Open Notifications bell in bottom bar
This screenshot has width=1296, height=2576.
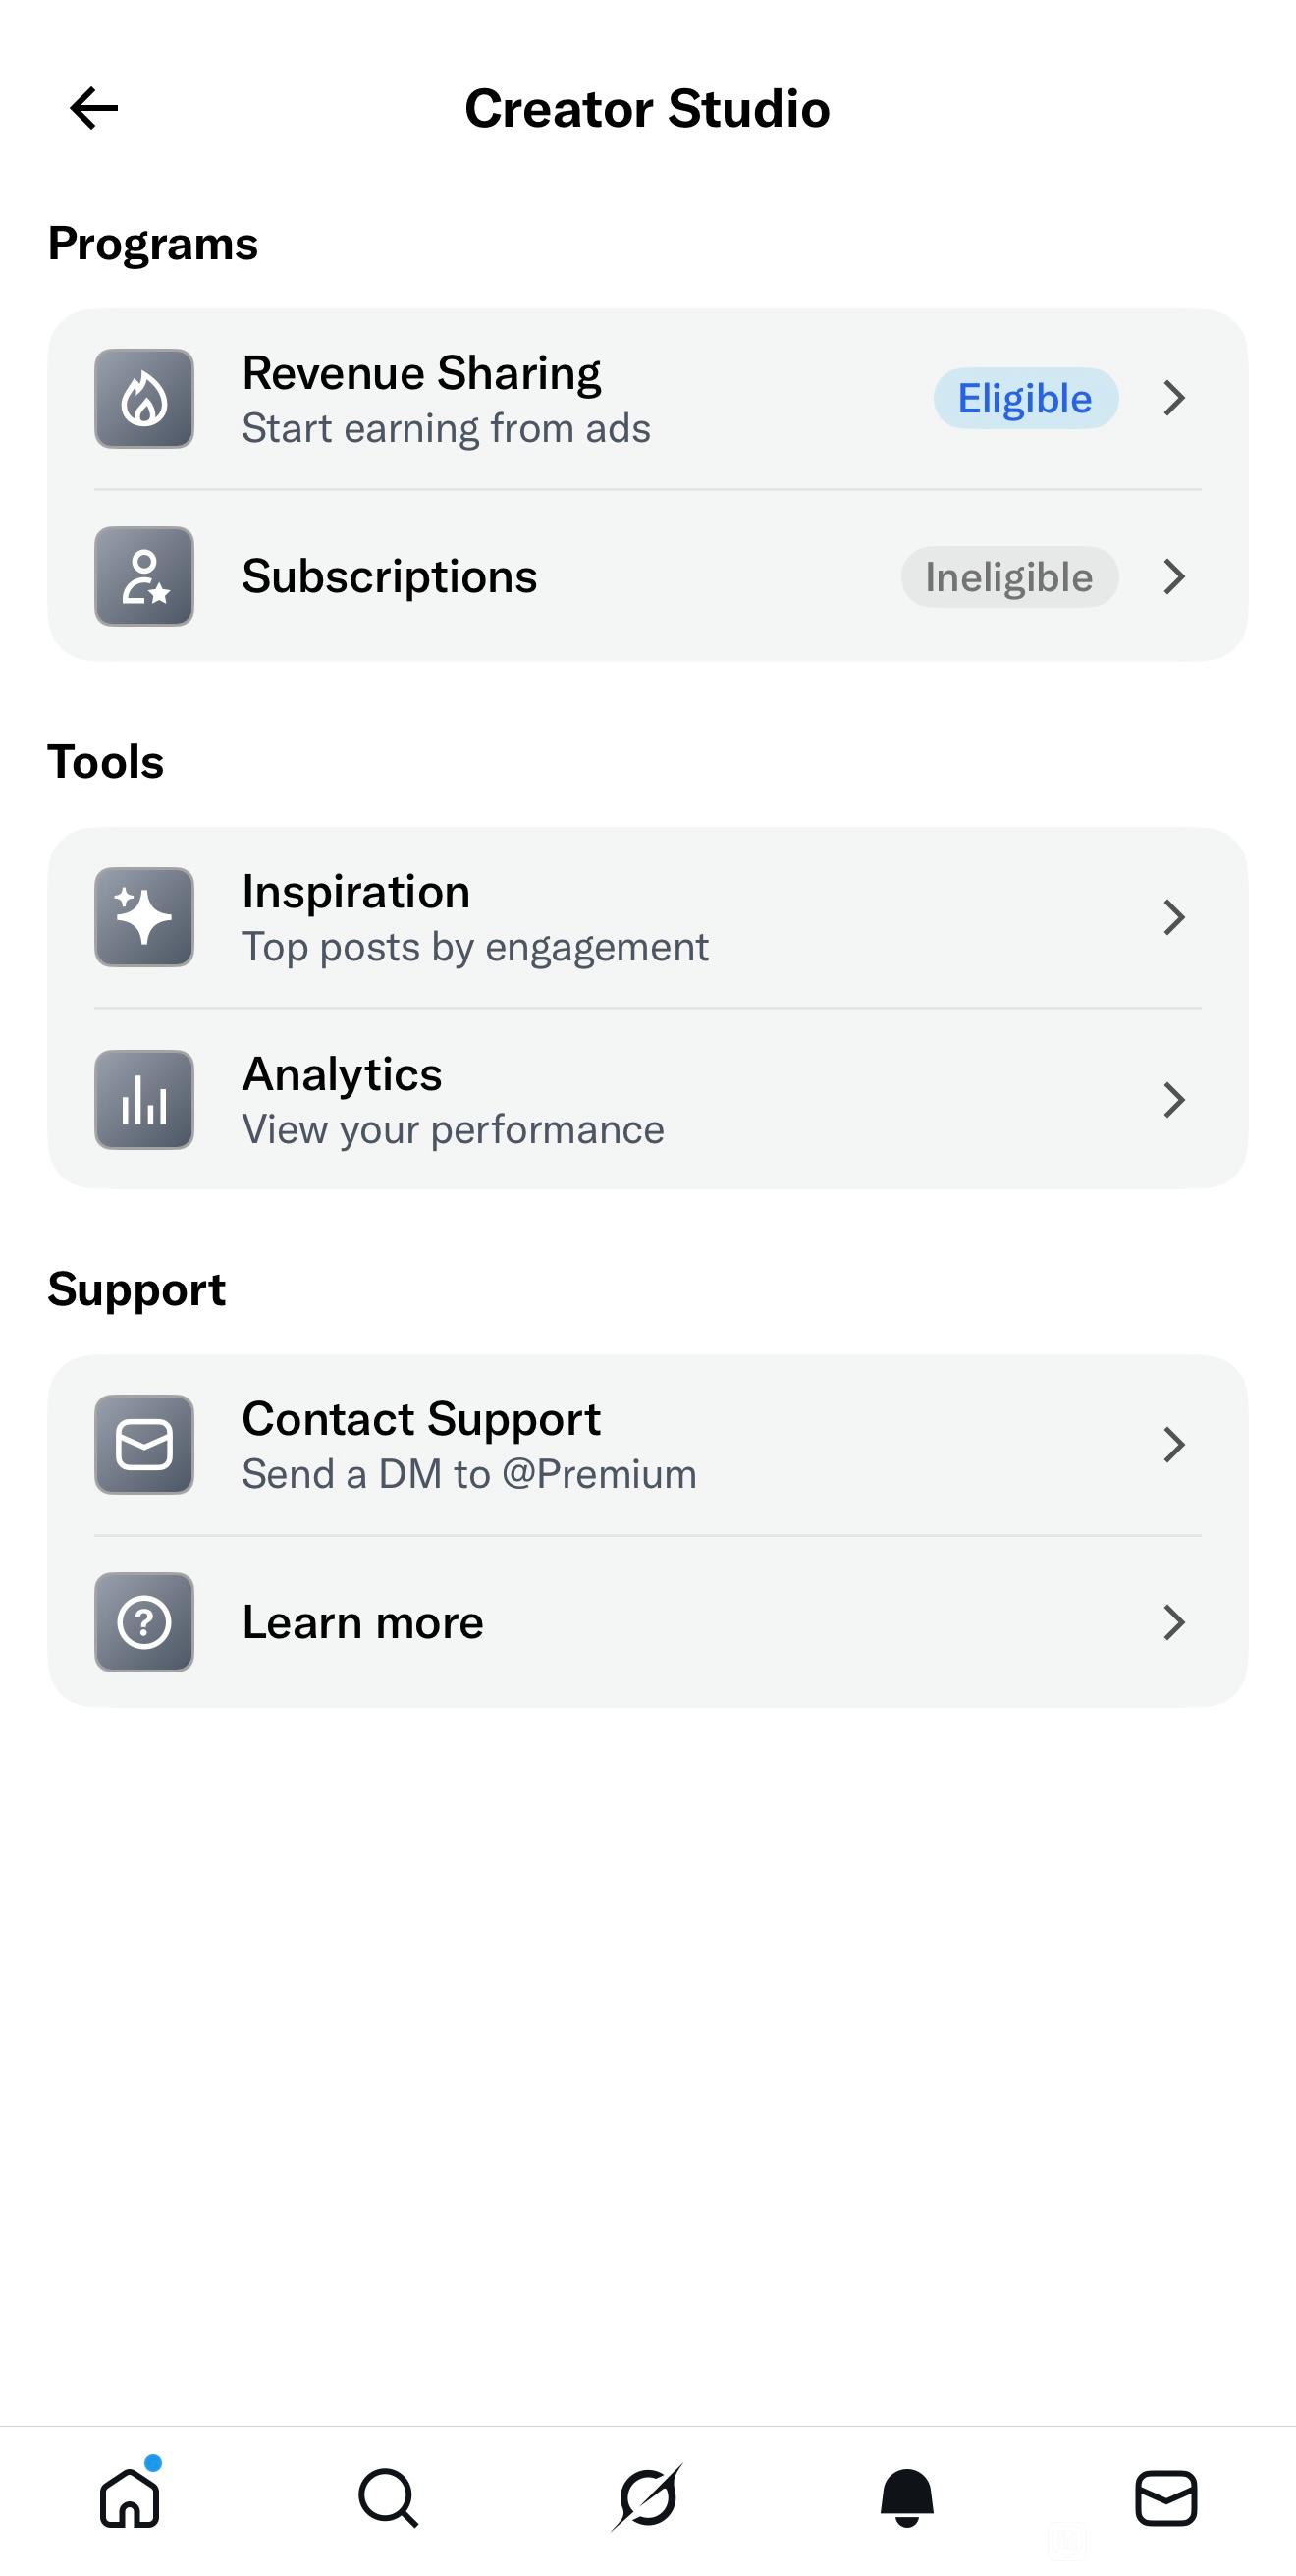pos(907,2498)
